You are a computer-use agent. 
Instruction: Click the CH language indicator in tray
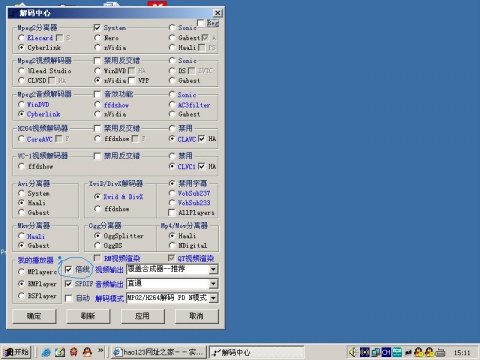click(386, 352)
